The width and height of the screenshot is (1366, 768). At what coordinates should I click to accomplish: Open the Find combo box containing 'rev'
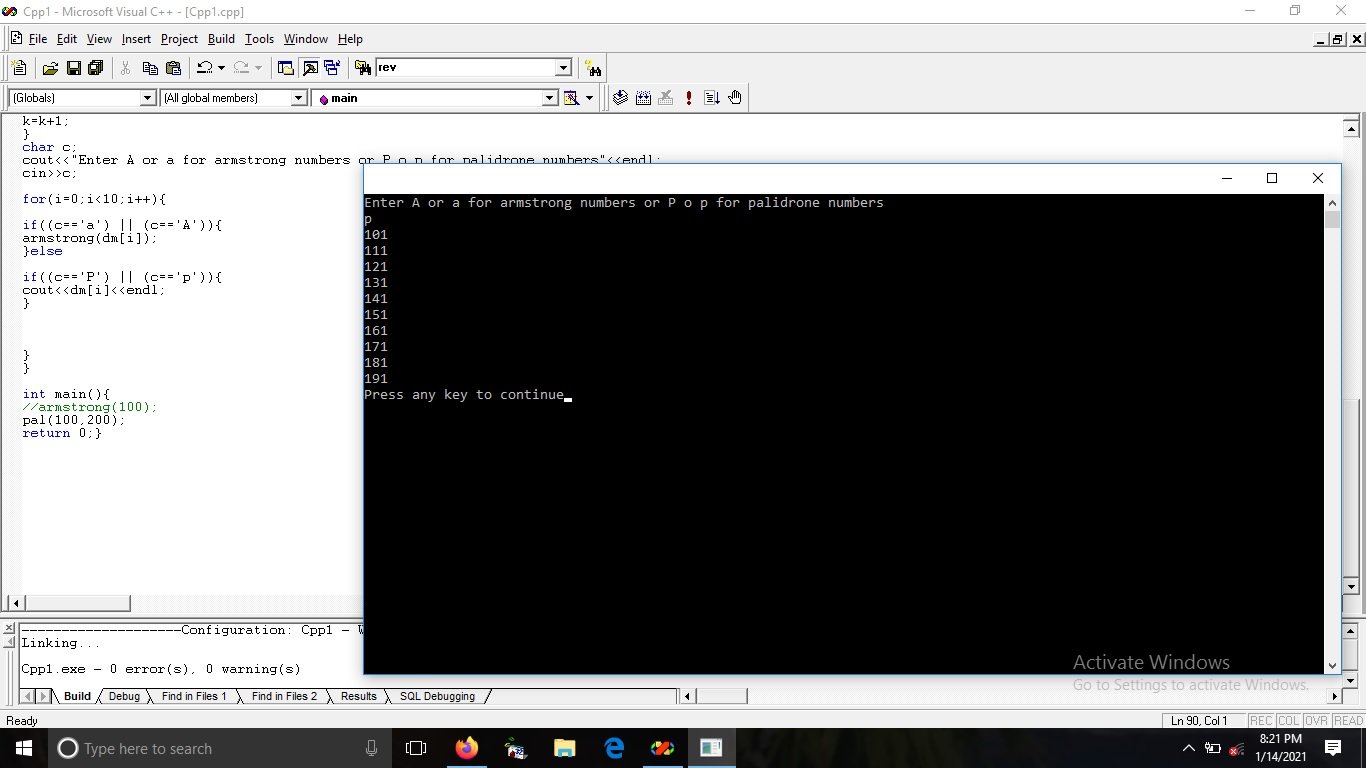pos(474,68)
